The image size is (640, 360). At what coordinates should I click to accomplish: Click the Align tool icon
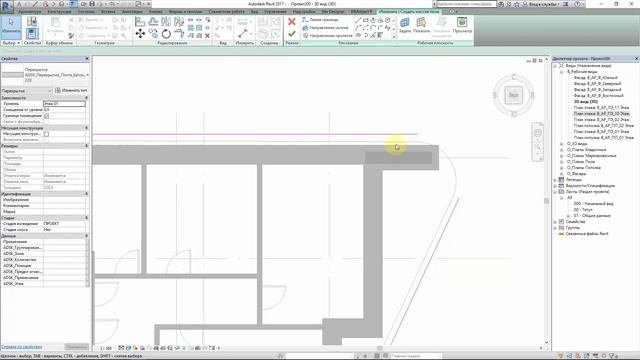(140, 21)
